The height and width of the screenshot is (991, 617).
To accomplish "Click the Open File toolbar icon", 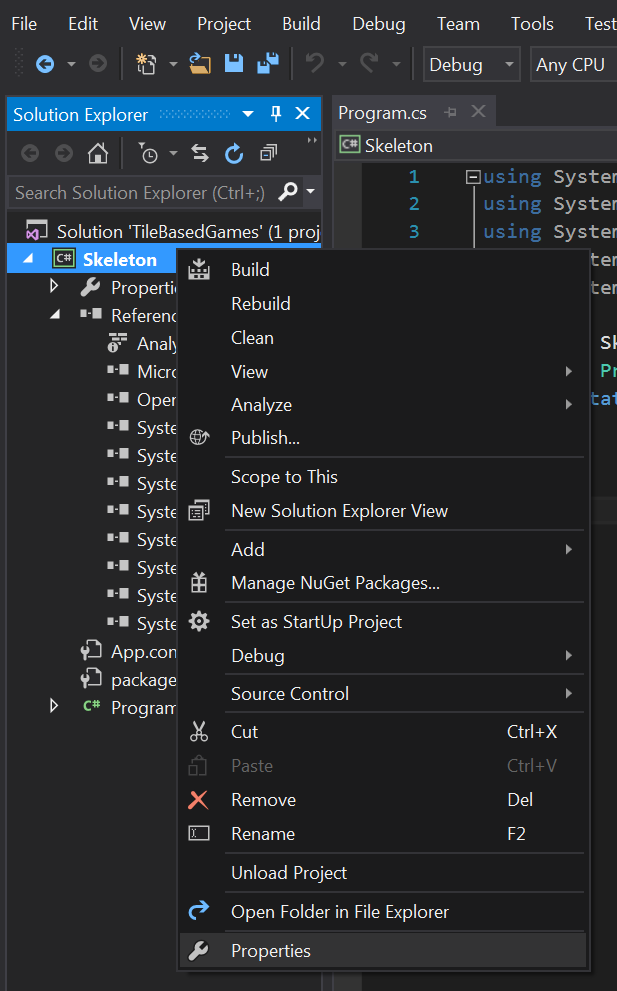I will 200,64.
